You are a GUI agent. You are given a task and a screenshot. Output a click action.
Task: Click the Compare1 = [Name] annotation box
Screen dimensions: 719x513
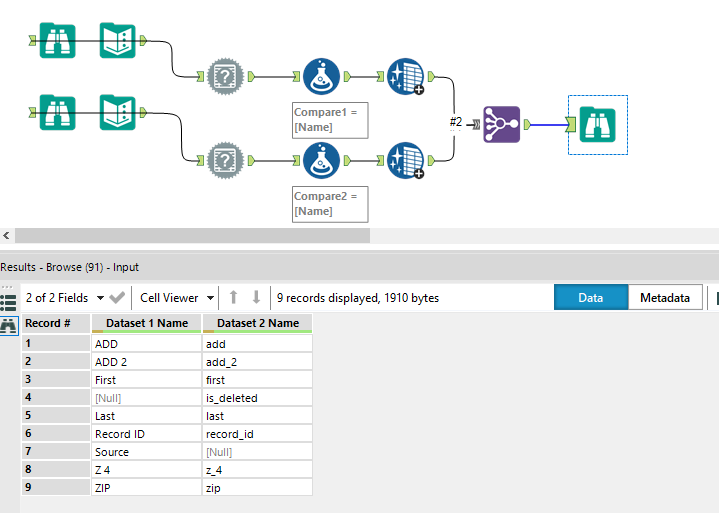(330, 120)
